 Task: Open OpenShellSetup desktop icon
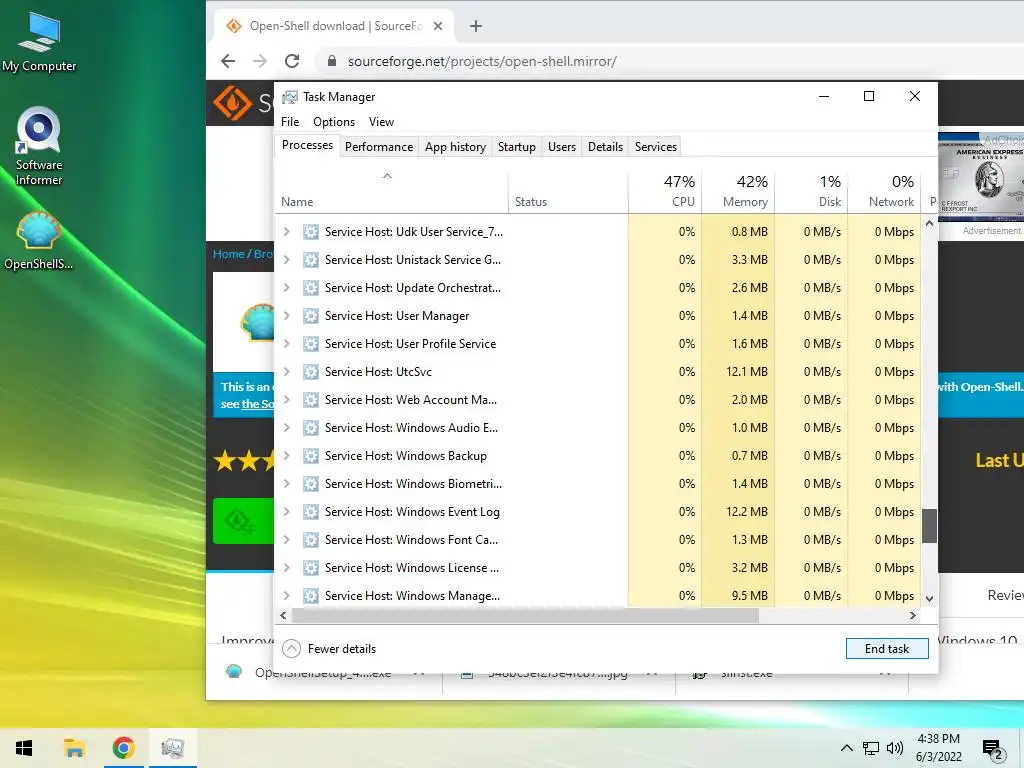point(39,240)
